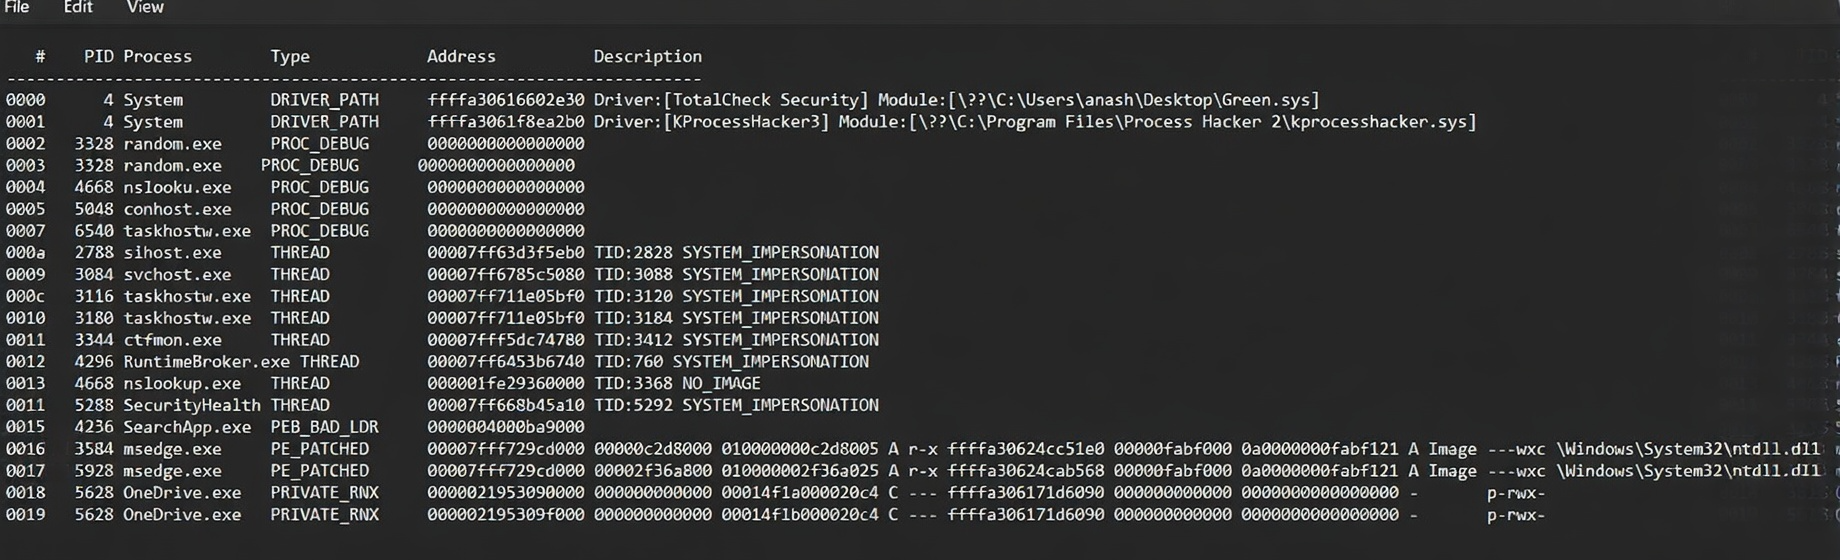Screen dimensions: 1840x560
Task: Place cursor on the Process column header
Action: point(157,57)
